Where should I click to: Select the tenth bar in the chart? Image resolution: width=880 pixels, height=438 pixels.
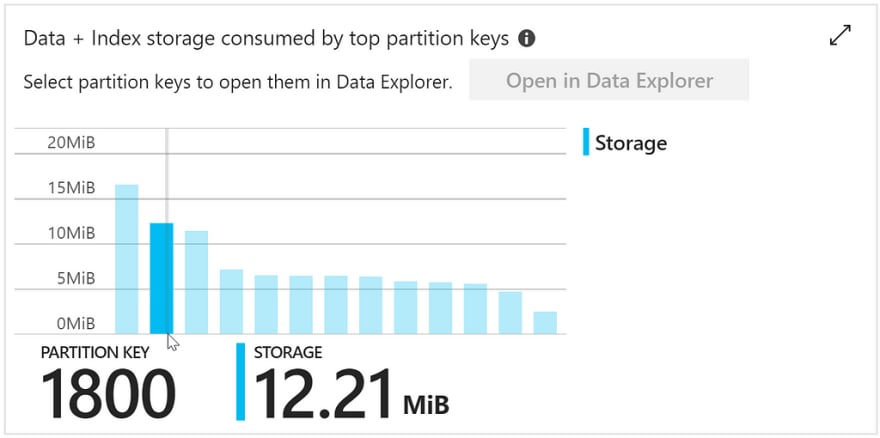click(x=441, y=308)
